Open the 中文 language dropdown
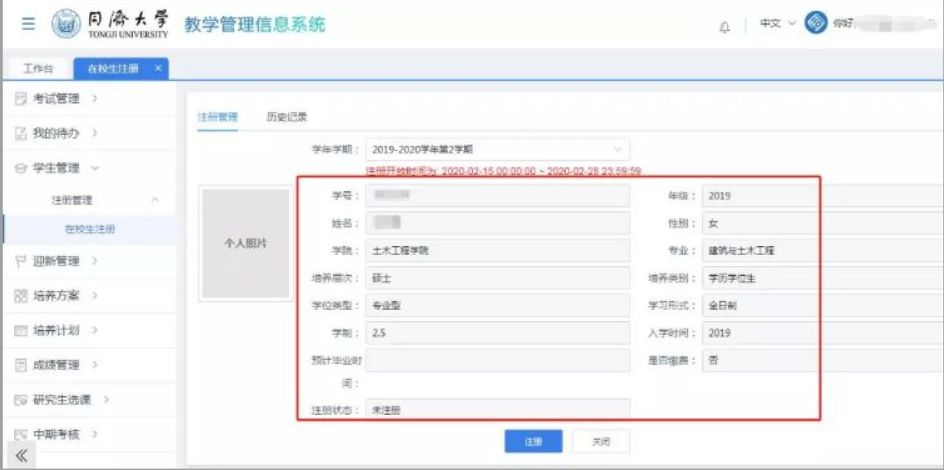Viewport: 944px width, 470px height. [x=777, y=23]
